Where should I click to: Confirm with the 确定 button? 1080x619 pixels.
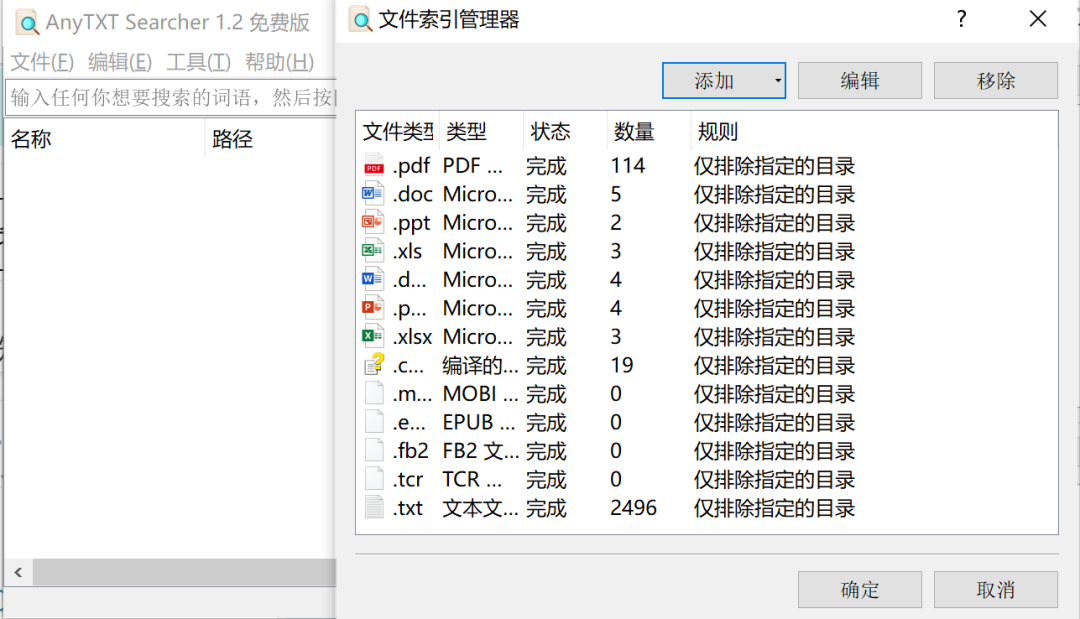[x=860, y=589]
